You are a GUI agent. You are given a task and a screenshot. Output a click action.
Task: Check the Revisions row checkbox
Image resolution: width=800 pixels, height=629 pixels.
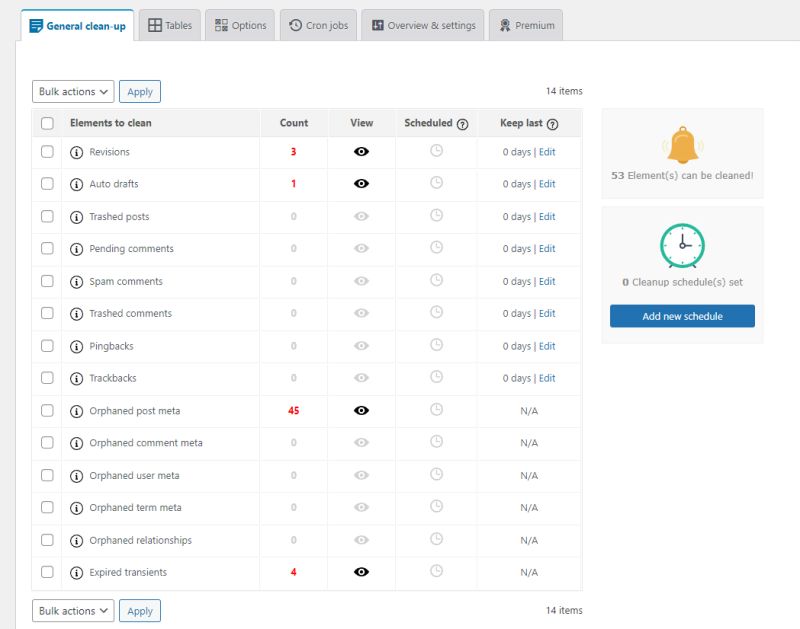(x=47, y=152)
